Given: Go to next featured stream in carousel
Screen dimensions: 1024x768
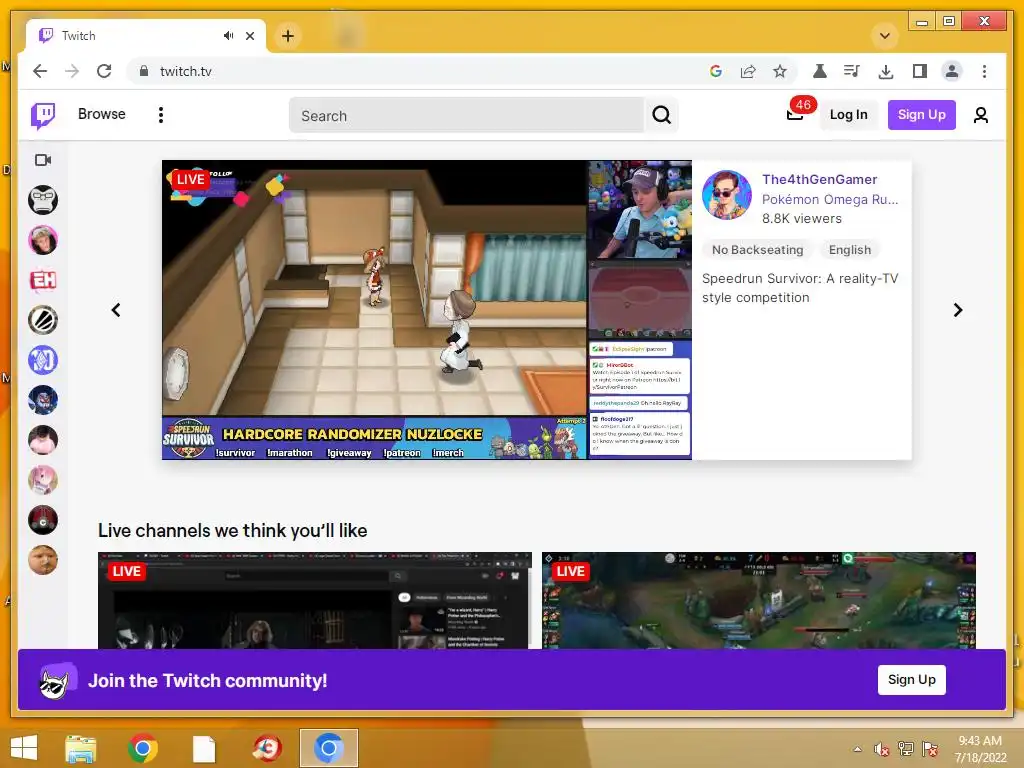Looking at the screenshot, I should (957, 310).
